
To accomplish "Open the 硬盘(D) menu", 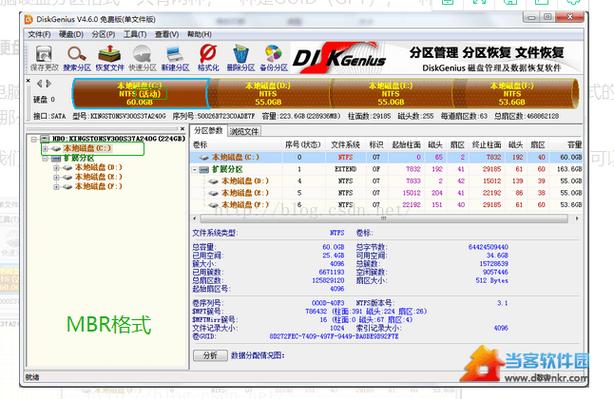I will 71,34.
